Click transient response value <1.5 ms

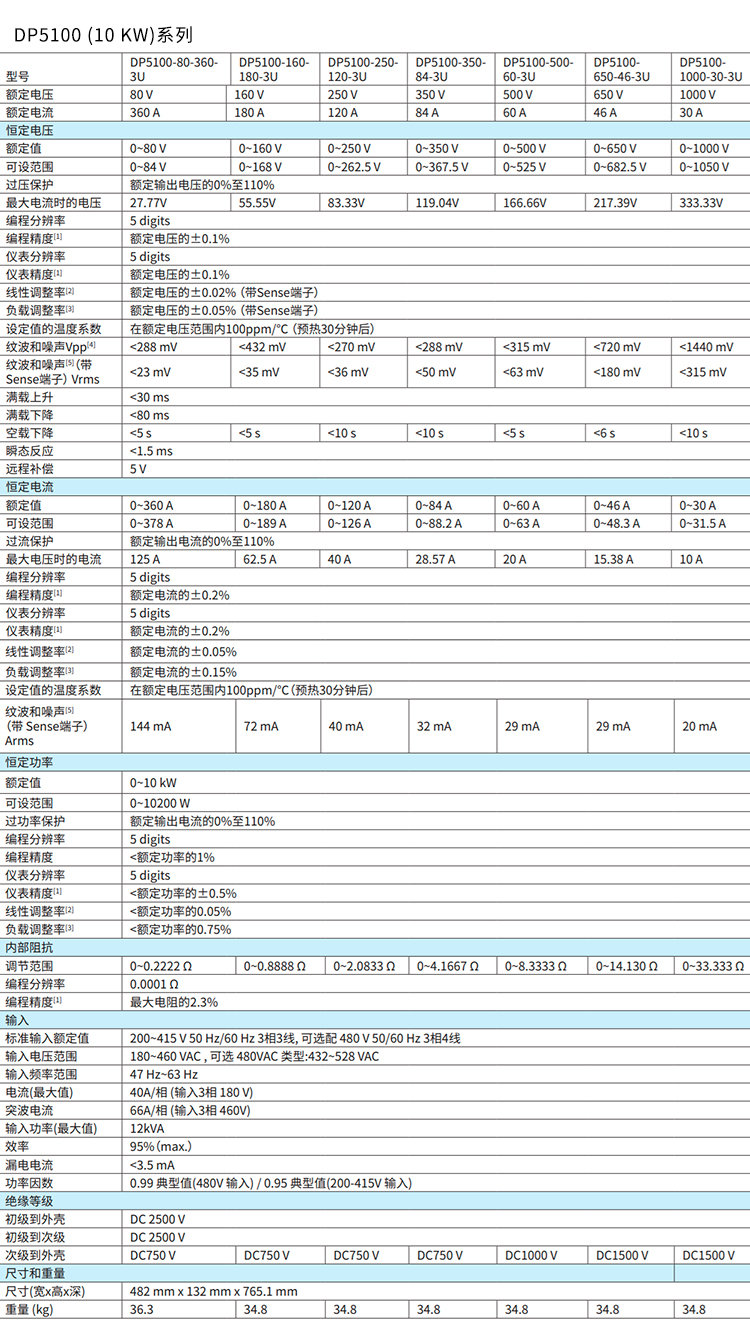[x=151, y=451]
